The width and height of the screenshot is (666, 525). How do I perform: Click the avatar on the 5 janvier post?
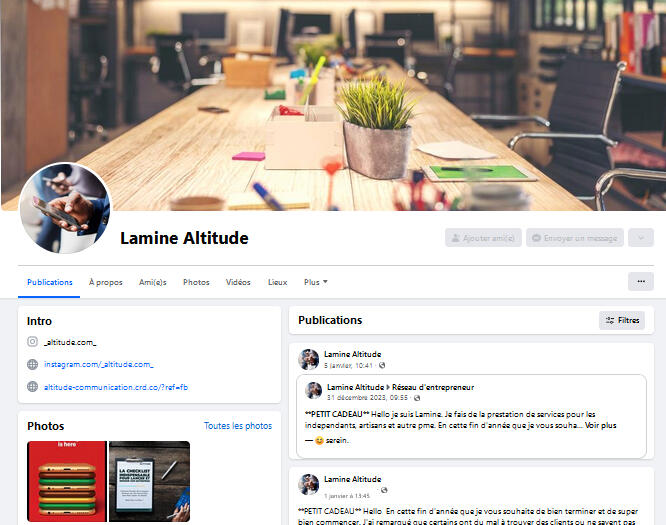click(308, 359)
